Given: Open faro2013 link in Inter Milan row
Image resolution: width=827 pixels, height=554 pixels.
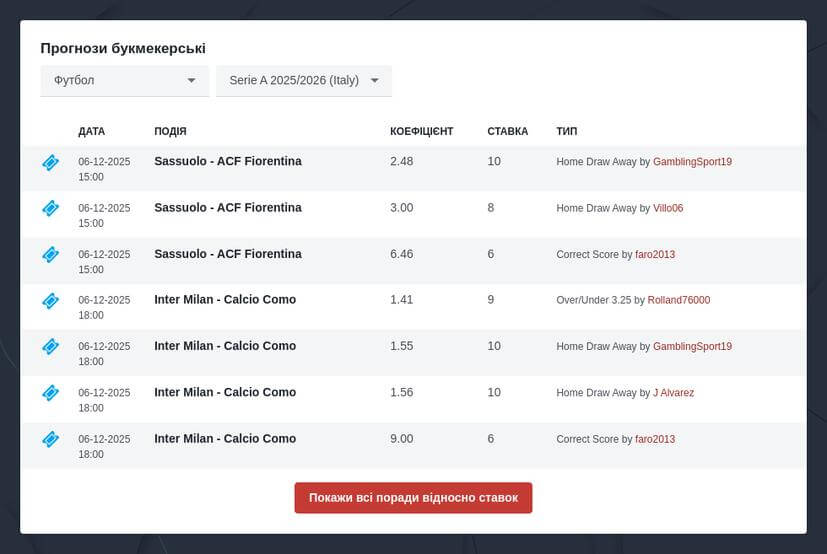Looking at the screenshot, I should 655,439.
